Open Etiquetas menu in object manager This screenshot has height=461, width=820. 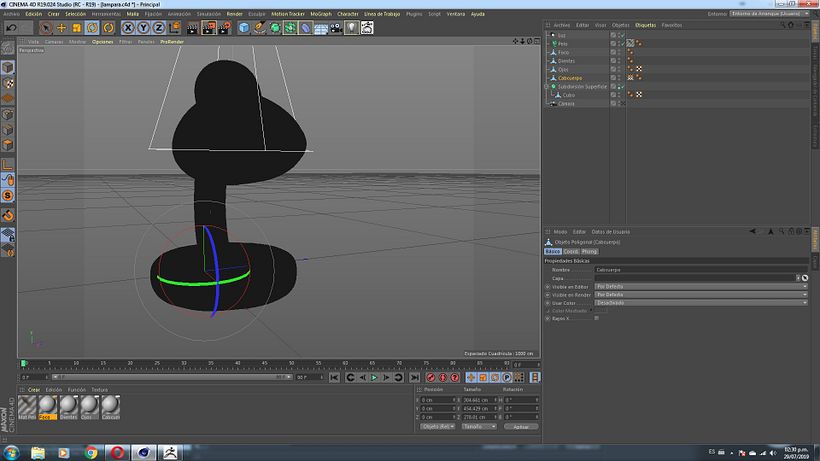pyautogui.click(x=645, y=25)
